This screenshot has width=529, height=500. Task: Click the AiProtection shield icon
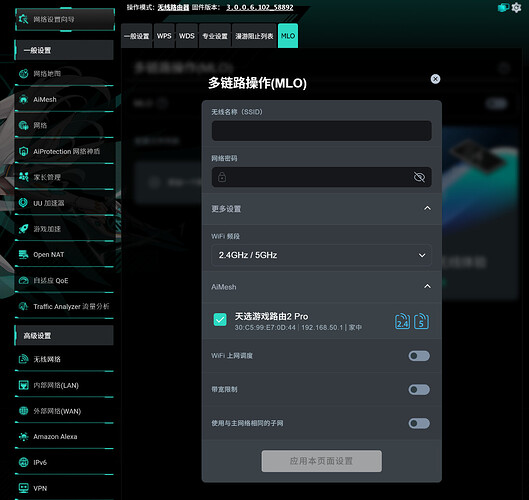(23, 151)
